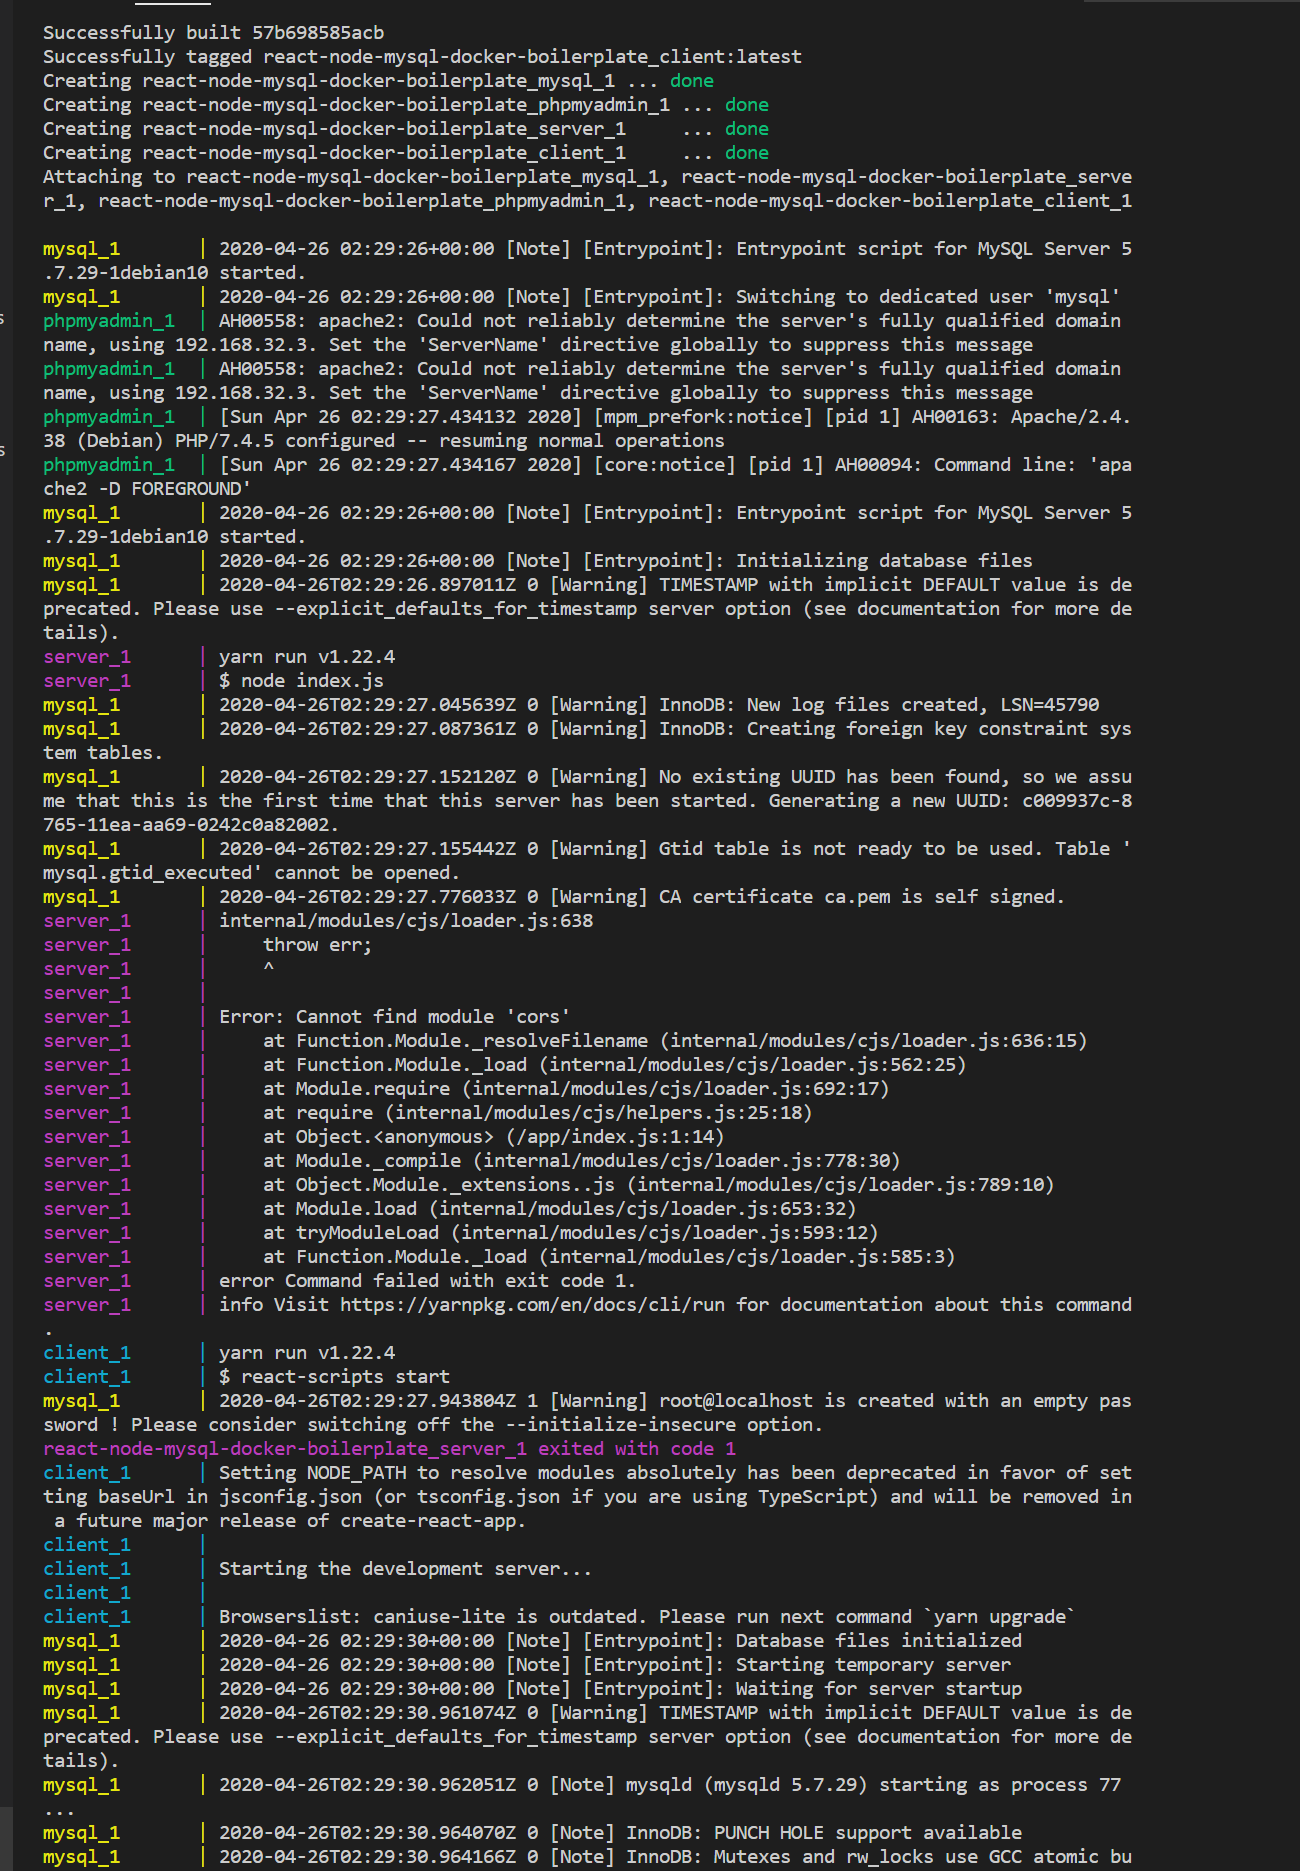
Task: Click the yarnpkg.com documentation URL
Action: [x=532, y=1305]
